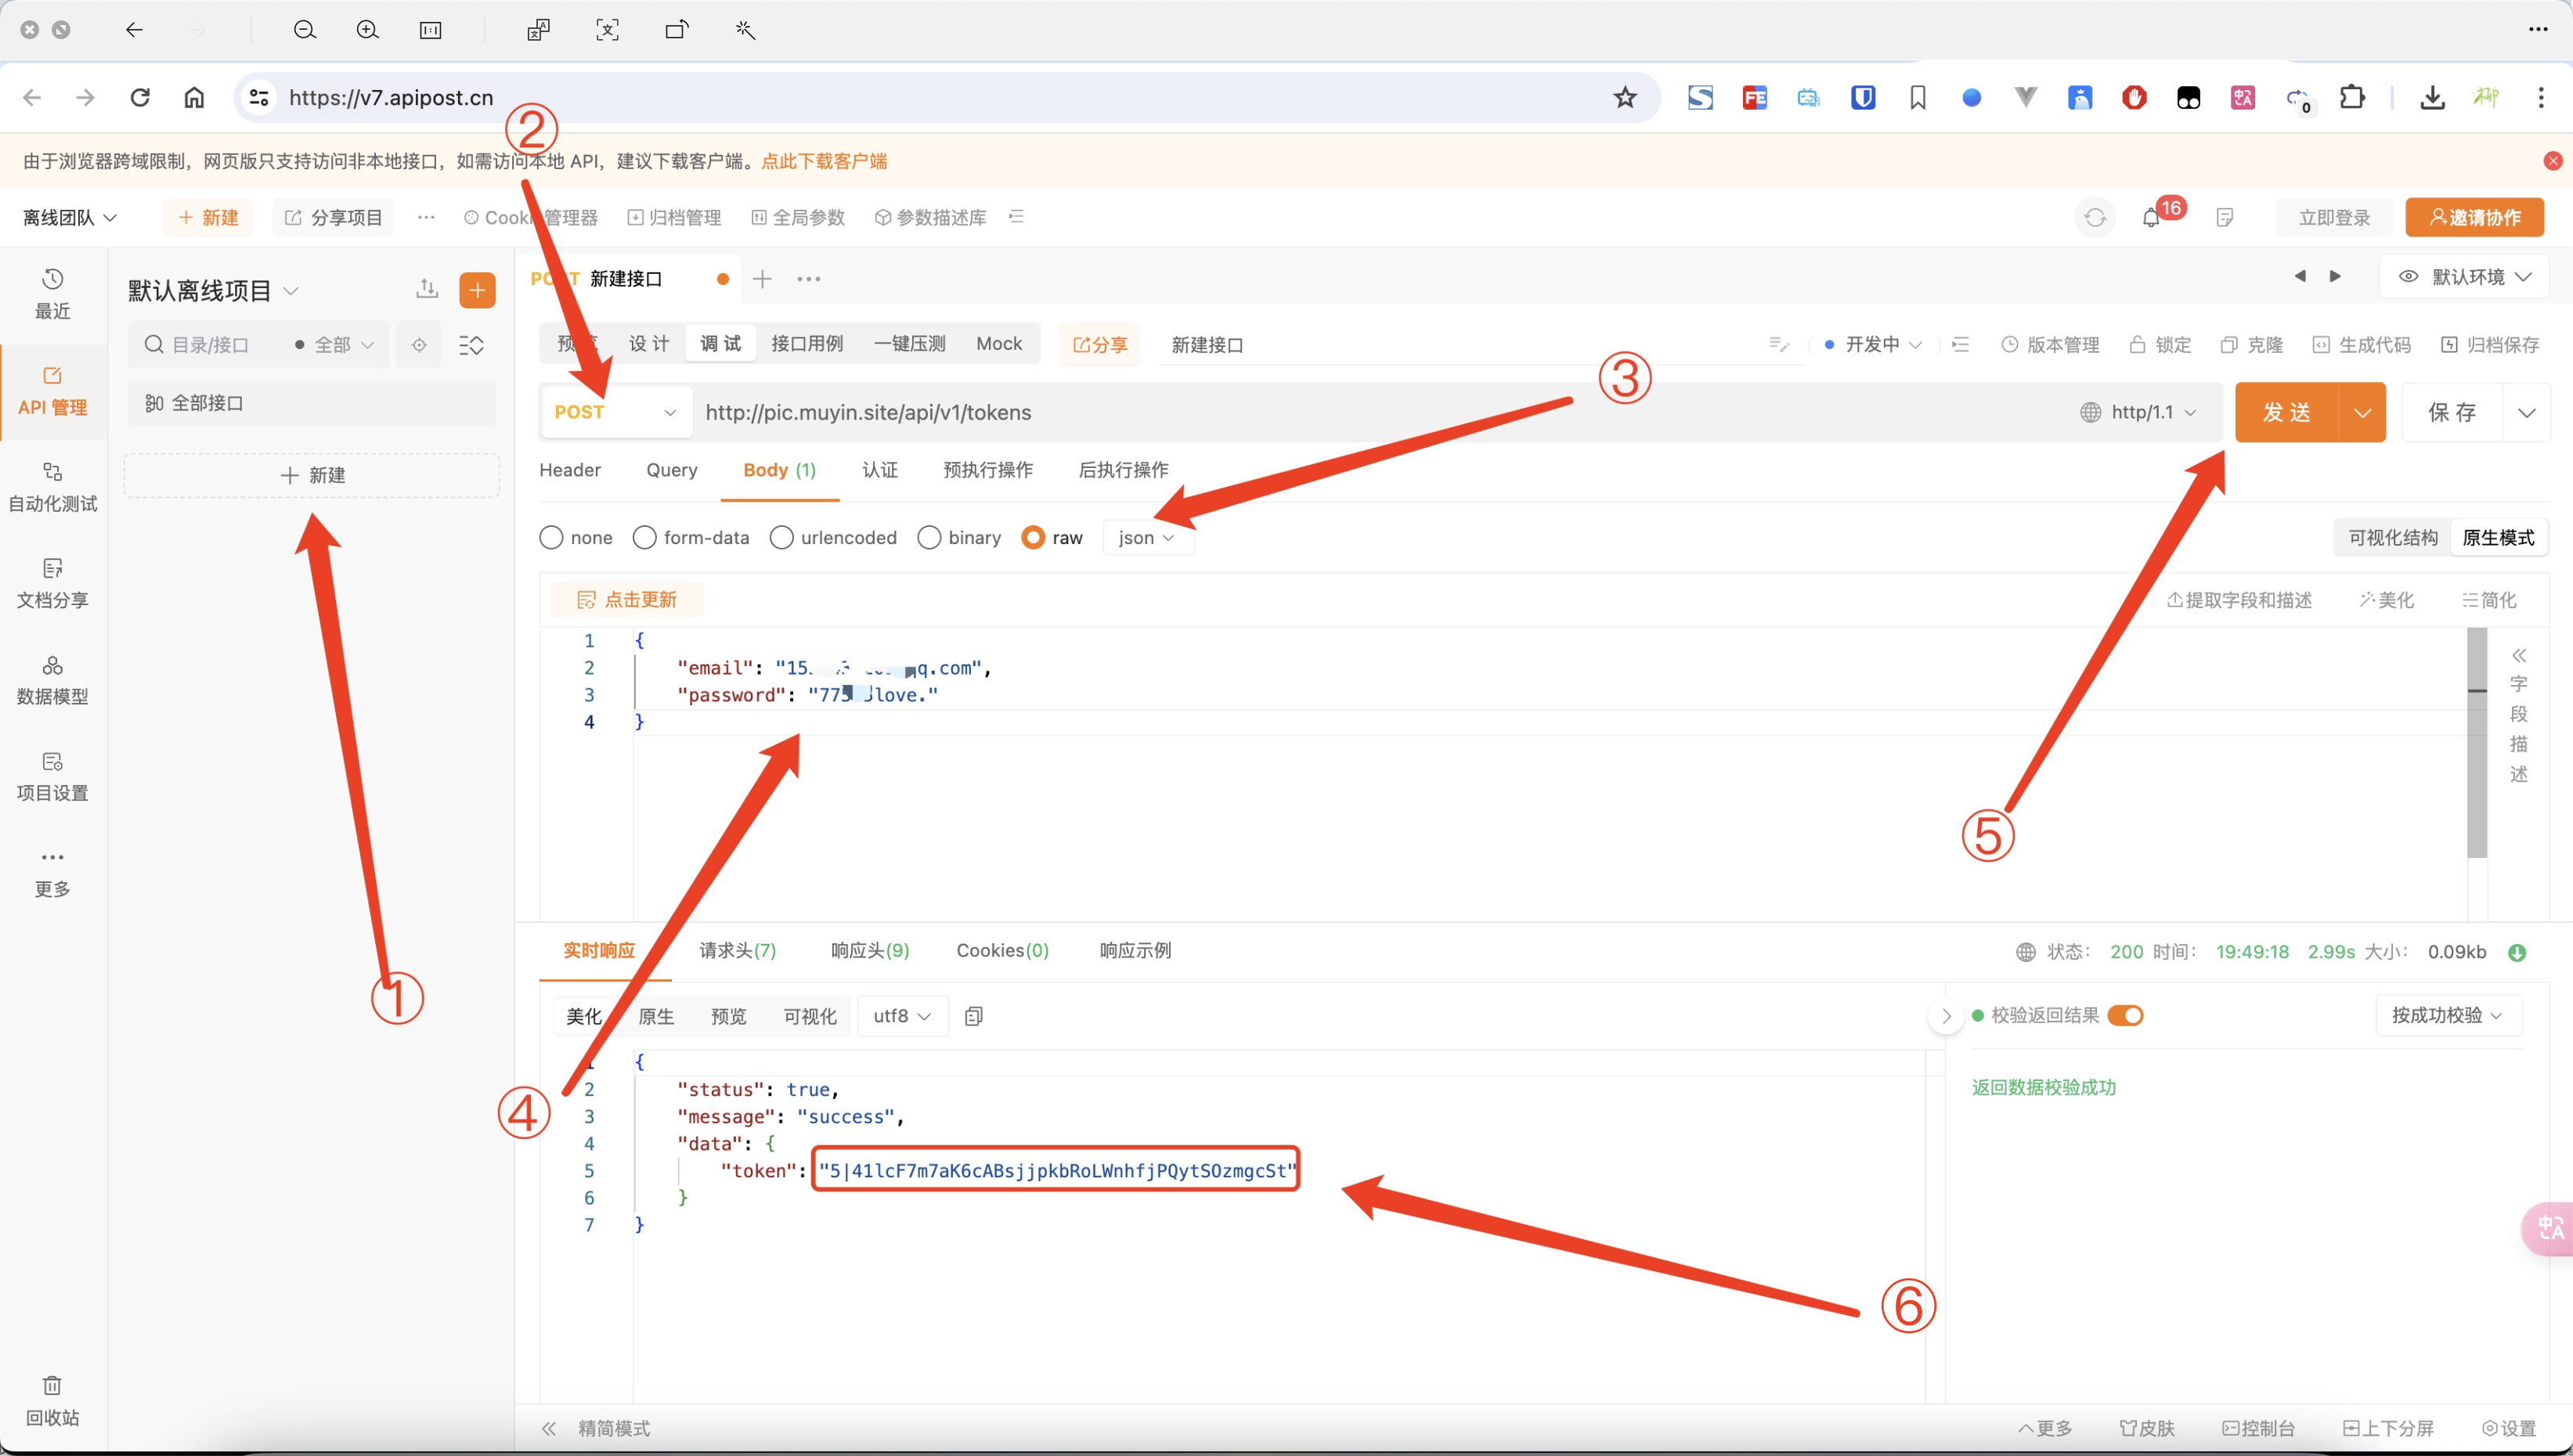
Task: Open 文档分享 sidebar item
Action: 52,583
